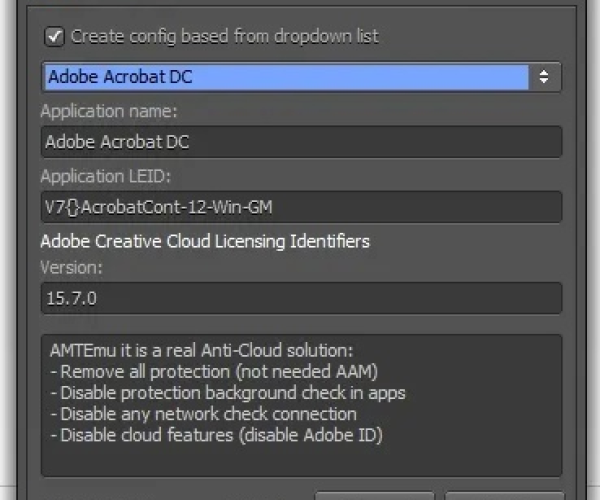The image size is (600, 500).
Task: Click the rightmost button below the description box
Action: (x=503, y=494)
